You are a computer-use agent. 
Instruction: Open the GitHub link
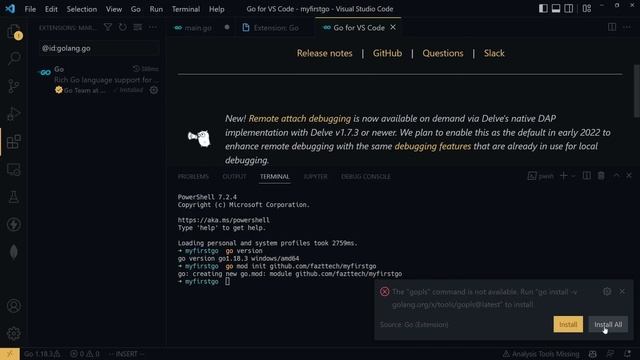tap(387, 53)
